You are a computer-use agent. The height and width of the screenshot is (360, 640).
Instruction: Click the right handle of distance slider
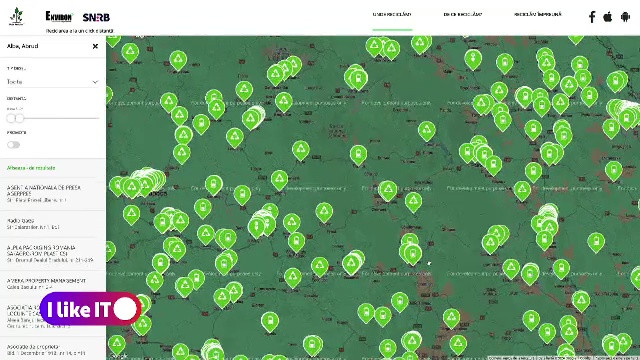coord(20,118)
